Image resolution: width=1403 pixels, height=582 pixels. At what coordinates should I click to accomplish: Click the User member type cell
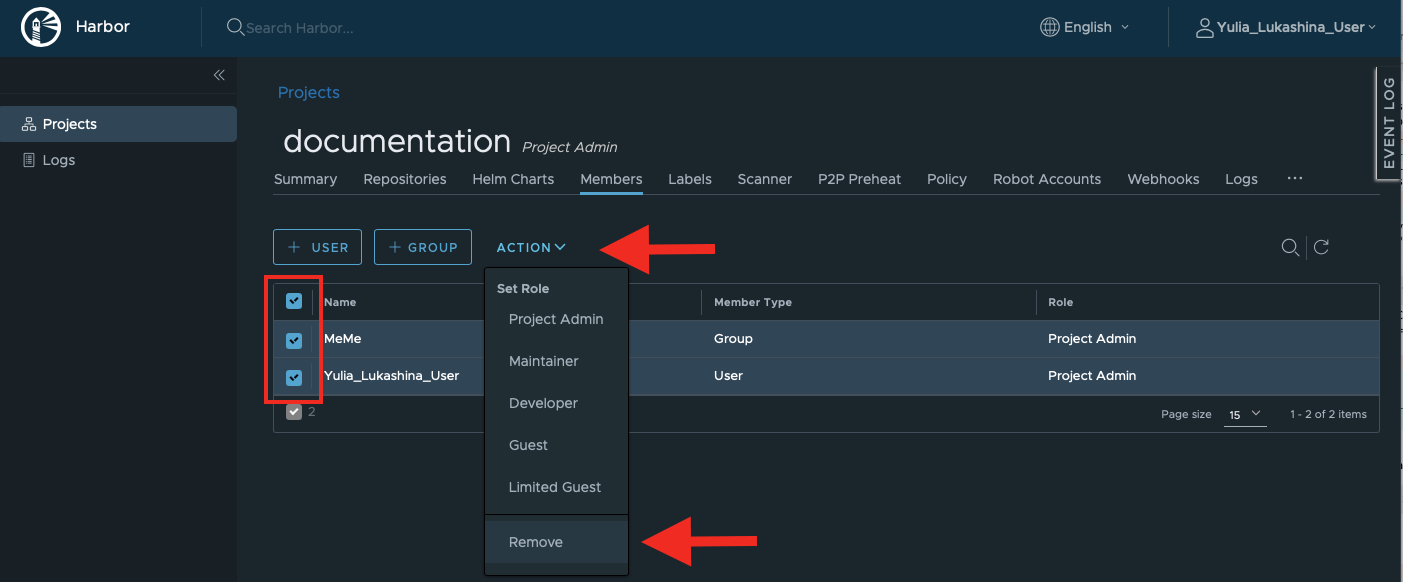728,376
